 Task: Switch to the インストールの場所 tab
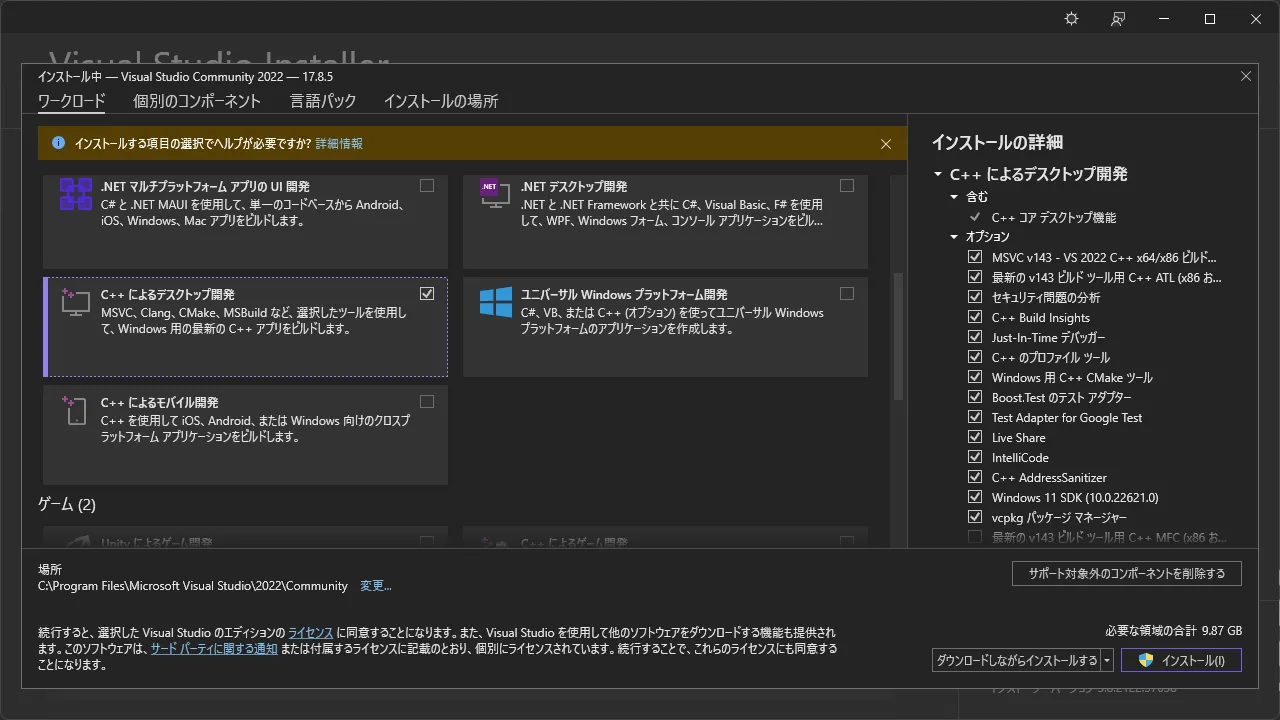coord(441,102)
